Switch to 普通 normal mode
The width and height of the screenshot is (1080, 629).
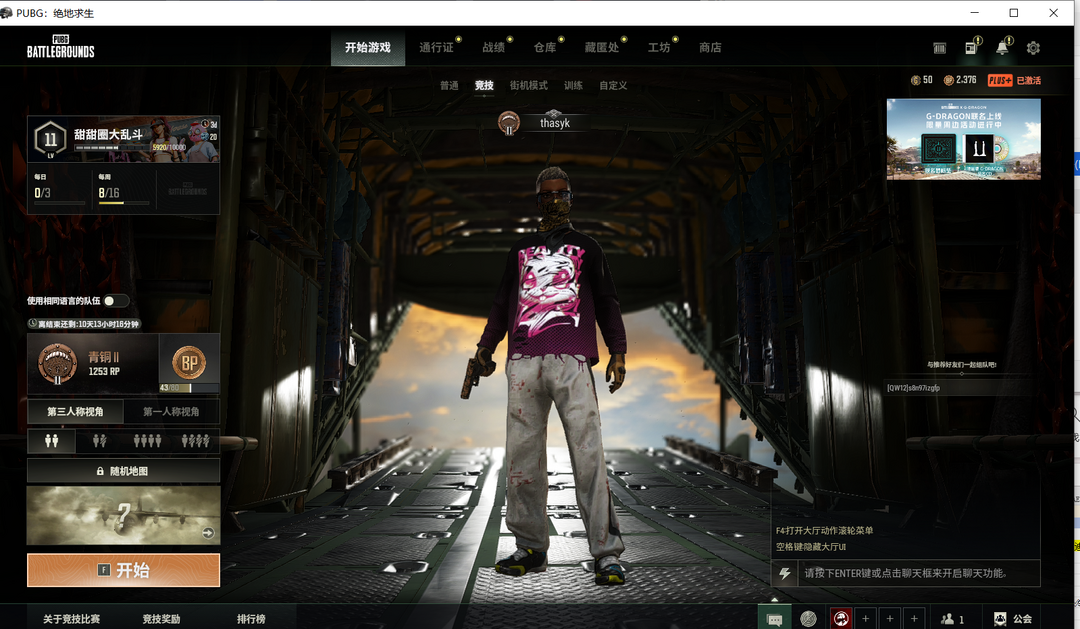(x=449, y=85)
